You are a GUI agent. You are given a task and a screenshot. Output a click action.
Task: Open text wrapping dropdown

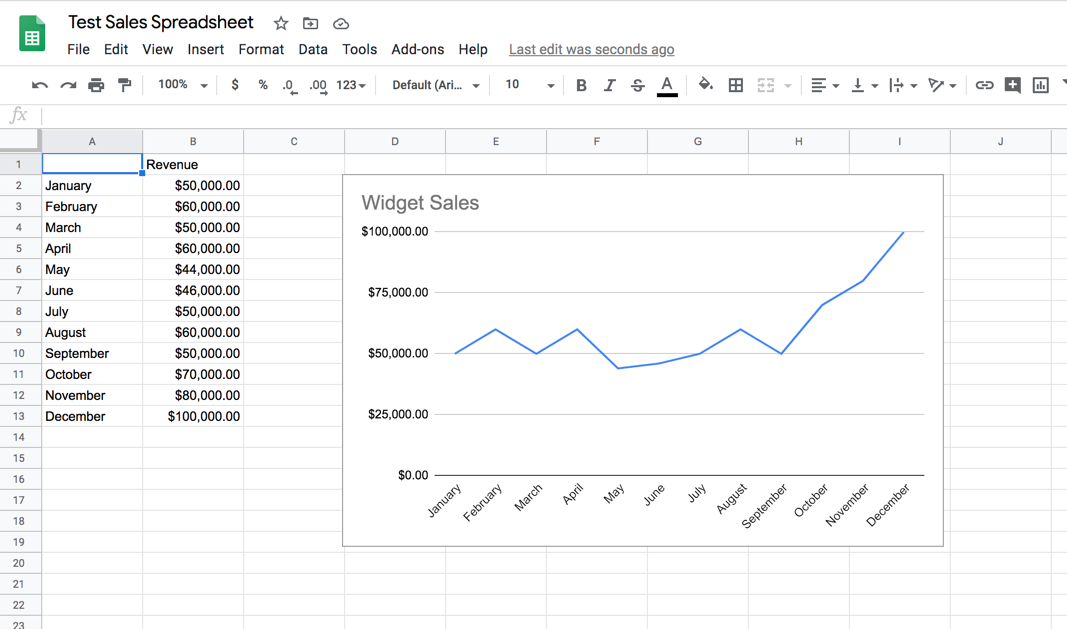[903, 85]
